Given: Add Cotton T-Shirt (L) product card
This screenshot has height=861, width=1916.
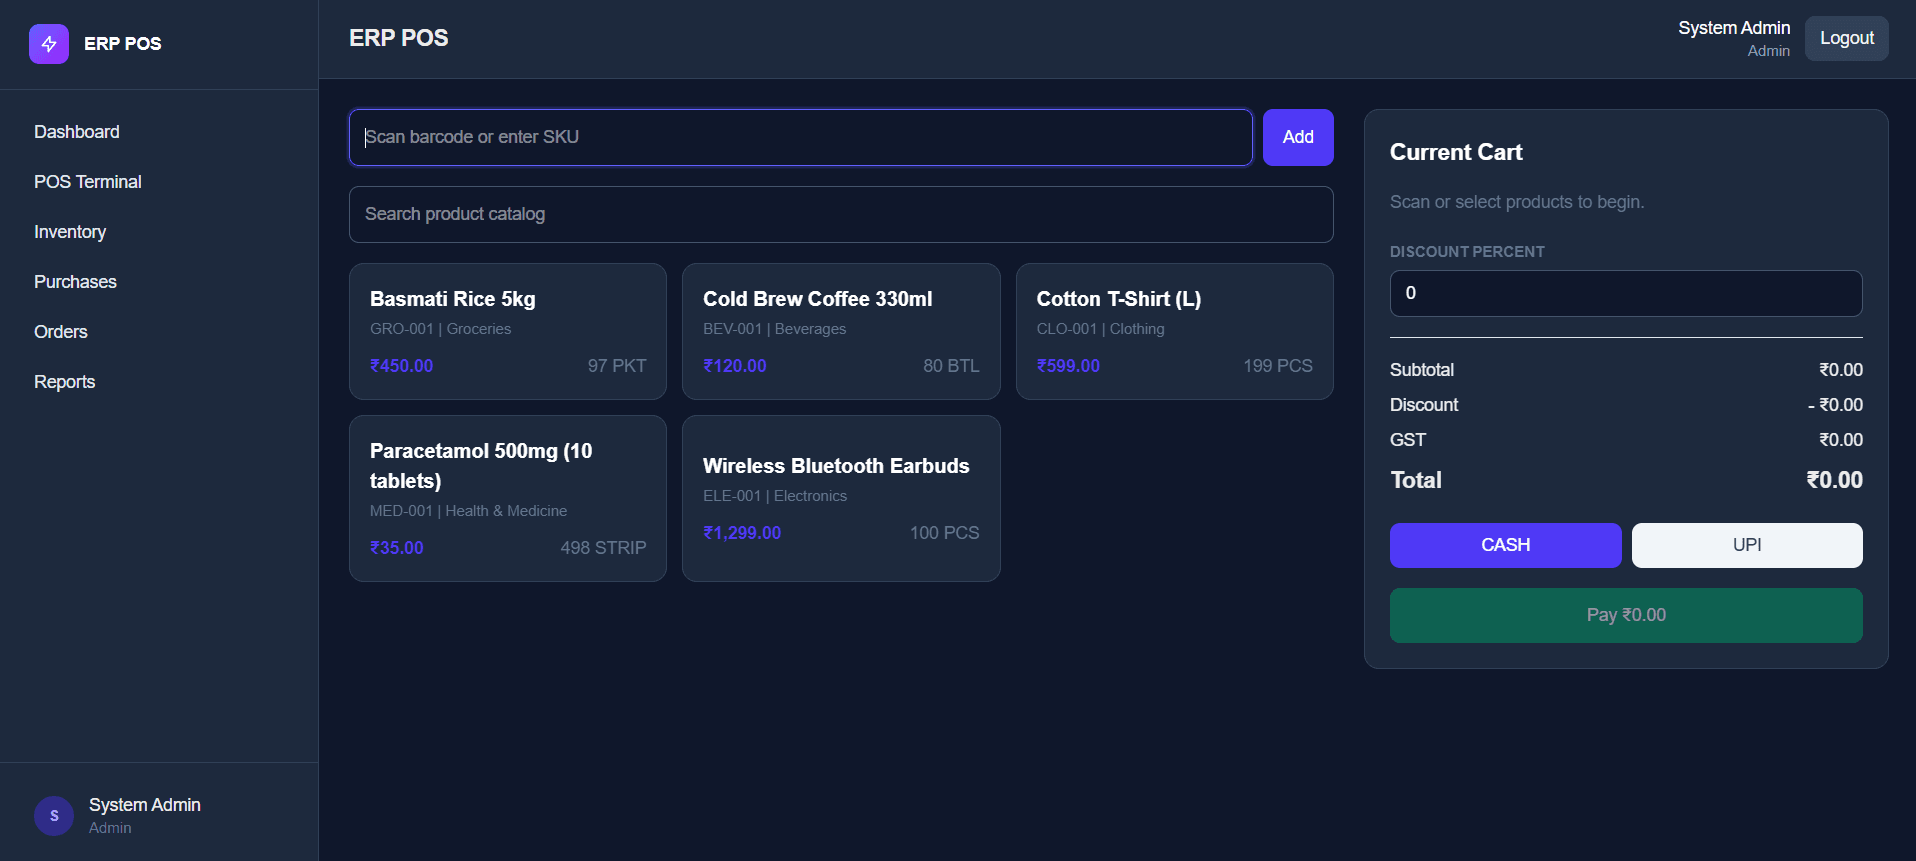Looking at the screenshot, I should 1174,331.
